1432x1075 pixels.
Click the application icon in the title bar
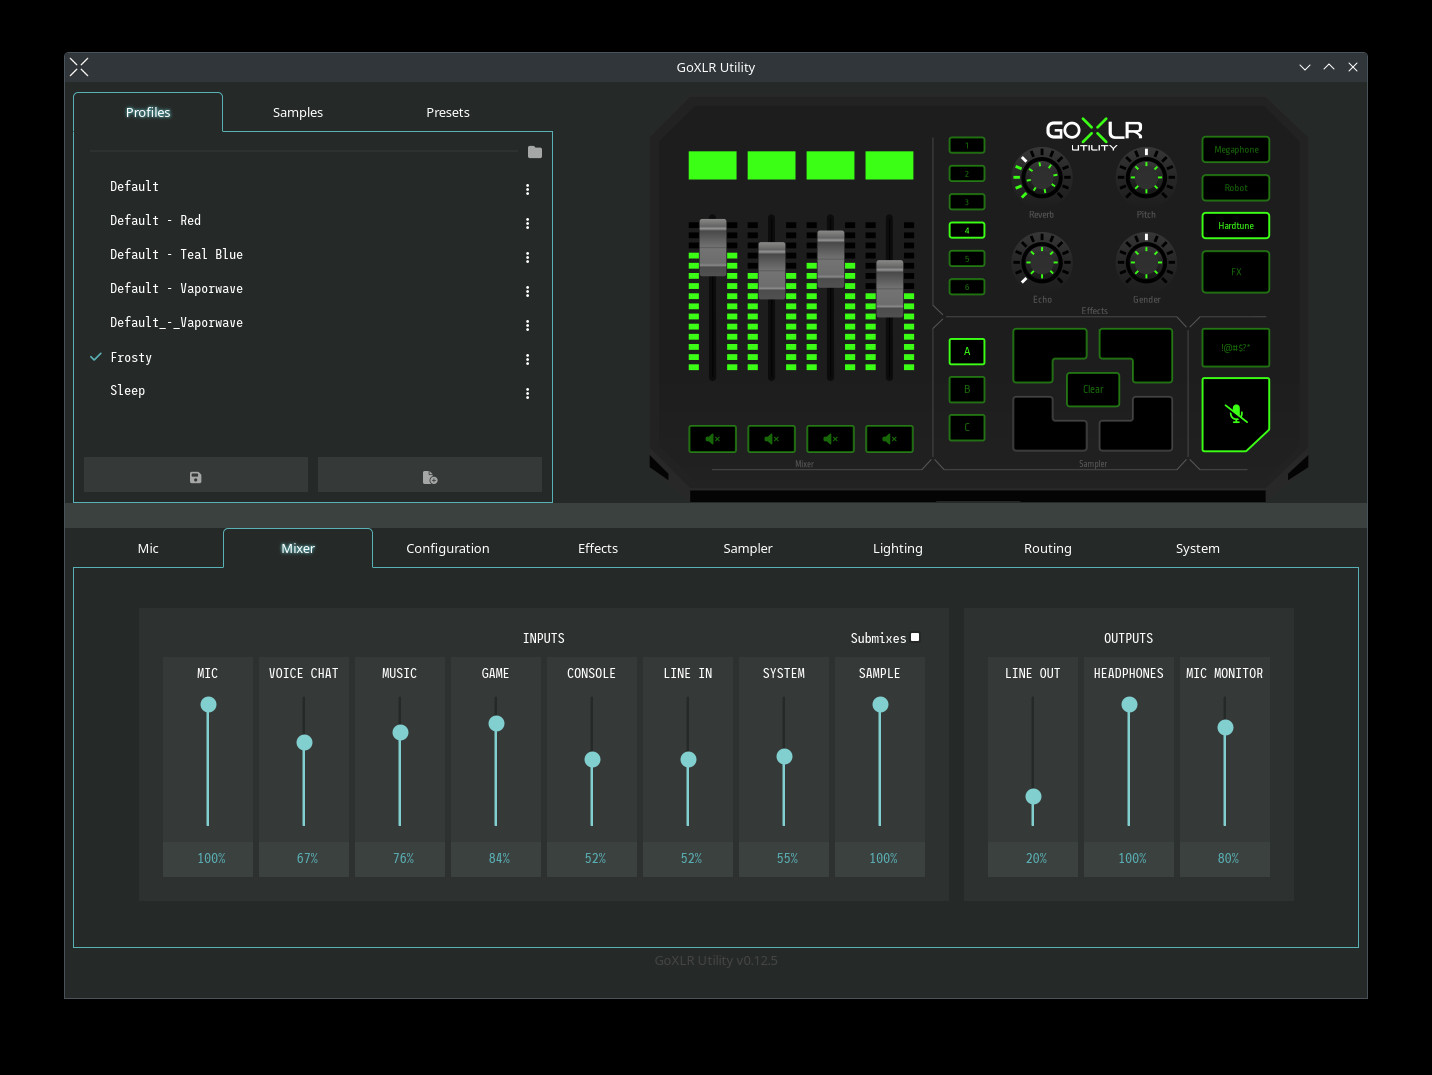80,67
